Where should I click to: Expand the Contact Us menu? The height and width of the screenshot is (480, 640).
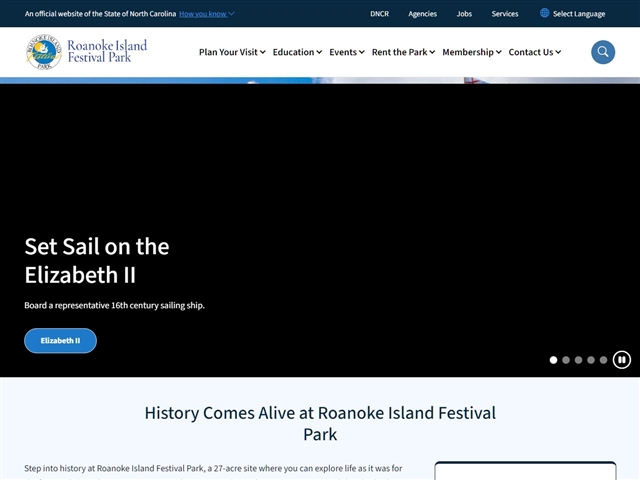(535, 52)
